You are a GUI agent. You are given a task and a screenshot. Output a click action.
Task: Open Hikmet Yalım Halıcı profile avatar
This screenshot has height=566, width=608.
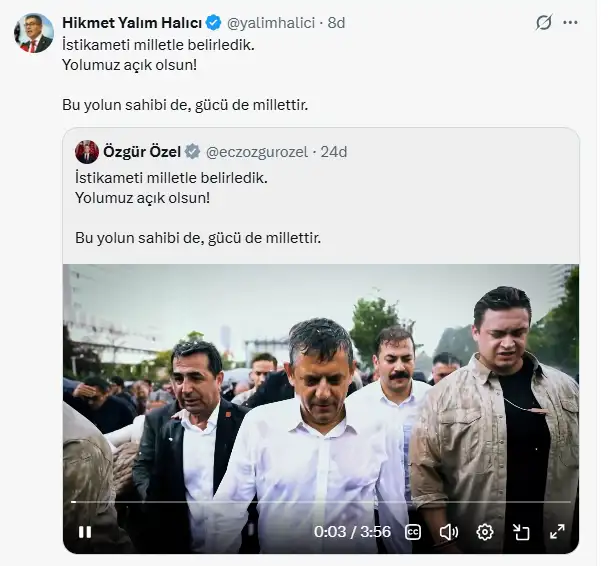coord(34,33)
